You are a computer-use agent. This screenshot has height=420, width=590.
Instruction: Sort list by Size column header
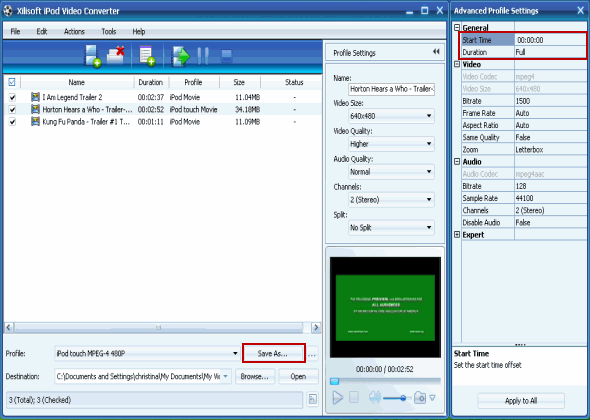pyautogui.click(x=239, y=82)
